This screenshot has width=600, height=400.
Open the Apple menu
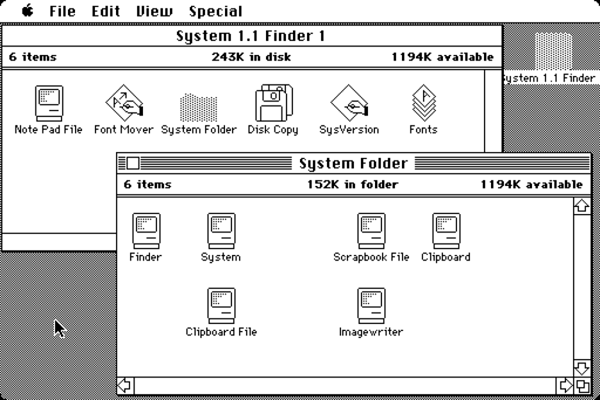(28, 11)
